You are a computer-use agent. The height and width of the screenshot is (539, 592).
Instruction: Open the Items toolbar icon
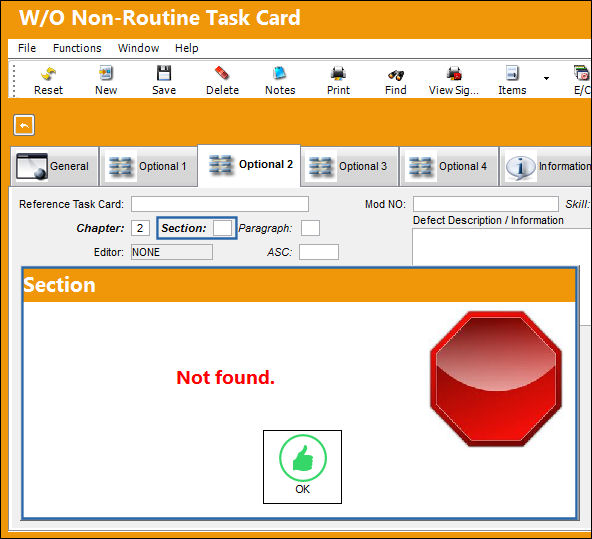[512, 80]
